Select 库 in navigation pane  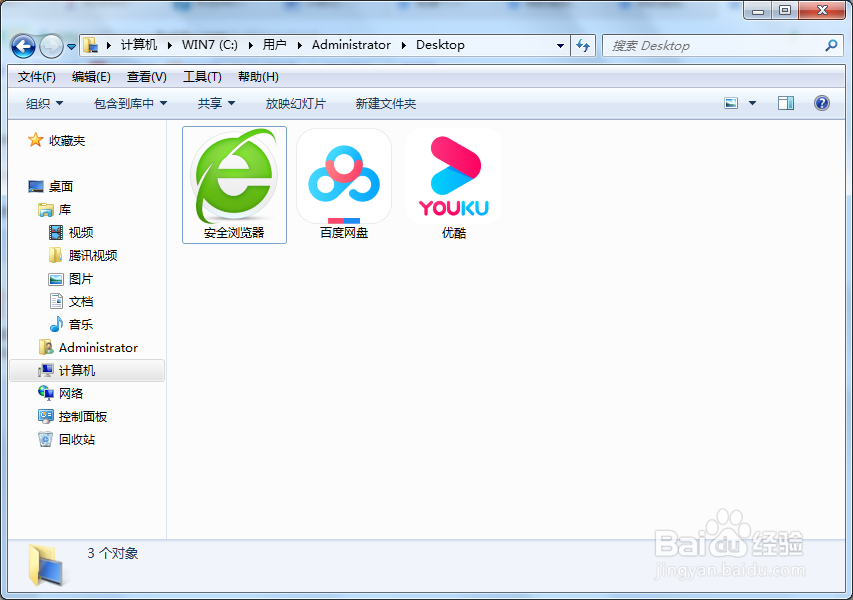[x=65, y=209]
